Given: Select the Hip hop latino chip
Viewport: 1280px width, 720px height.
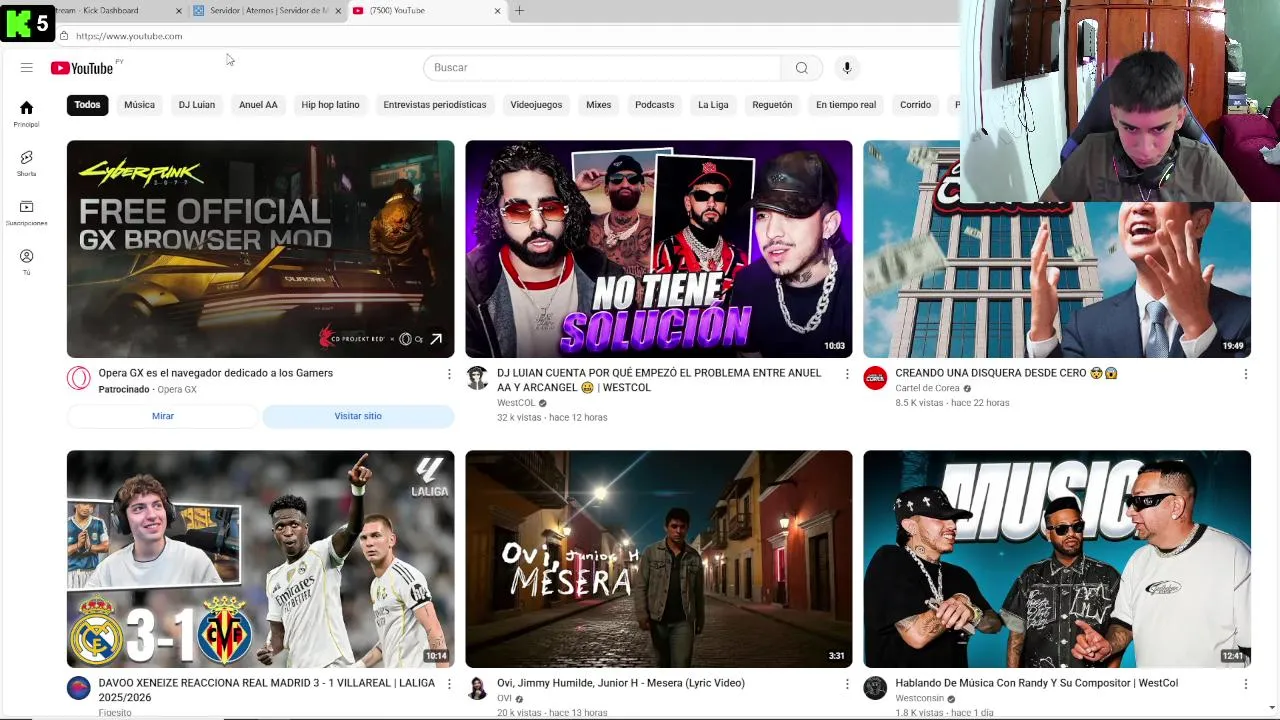Looking at the screenshot, I should (x=330, y=105).
